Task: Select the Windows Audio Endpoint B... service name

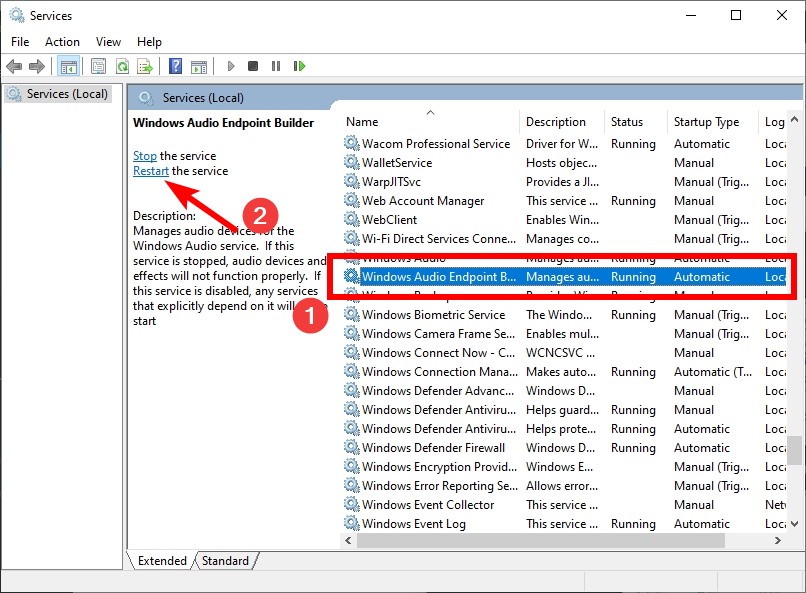Action: 439,276
